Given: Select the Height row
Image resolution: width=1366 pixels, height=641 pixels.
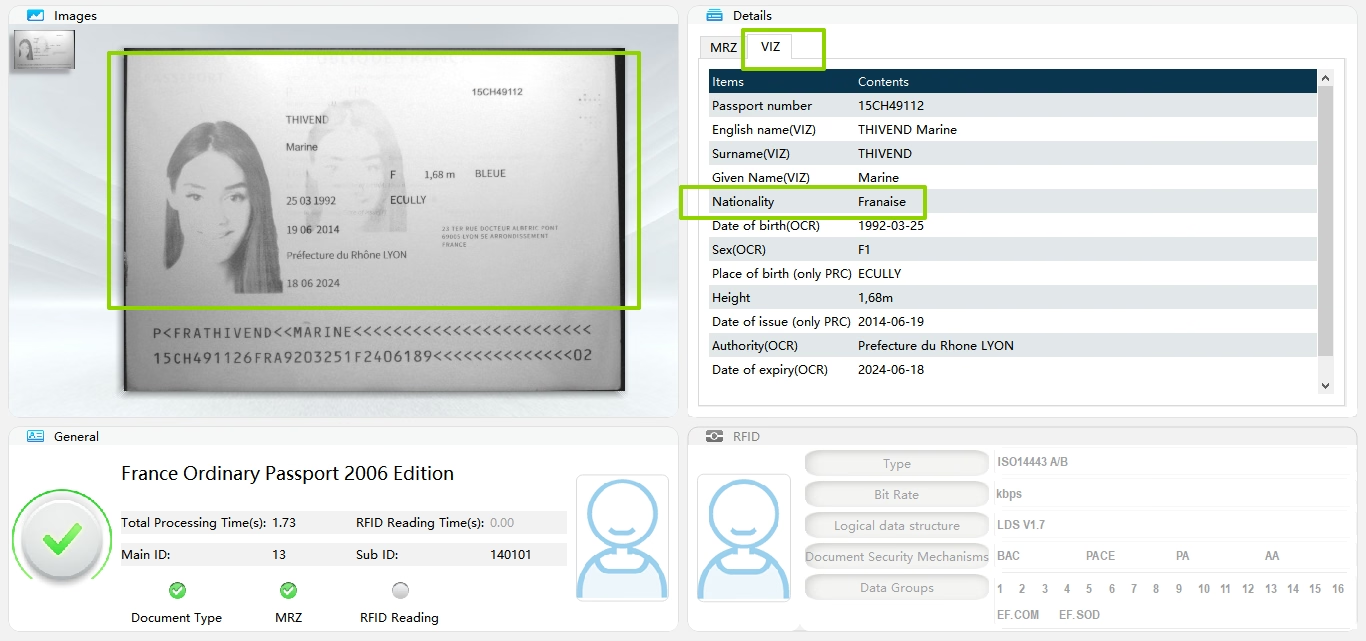Looking at the screenshot, I should tap(1013, 297).
